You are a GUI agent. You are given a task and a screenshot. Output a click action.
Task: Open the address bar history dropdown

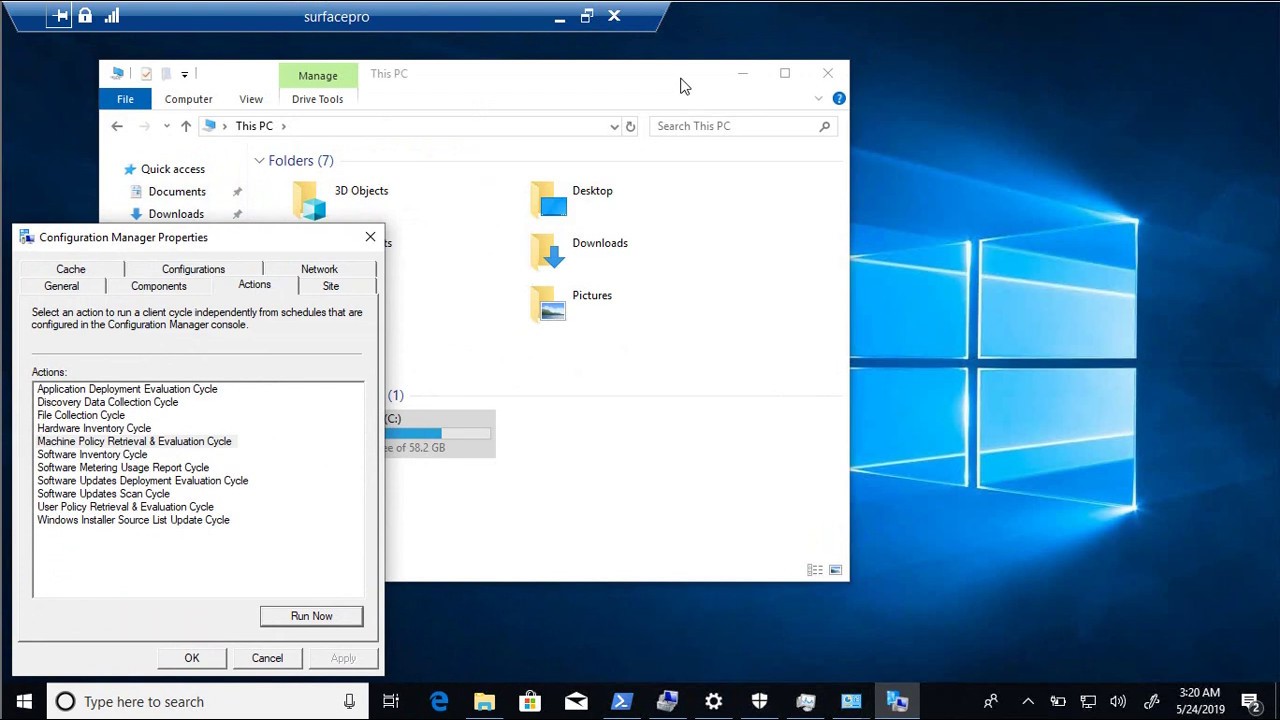click(614, 126)
